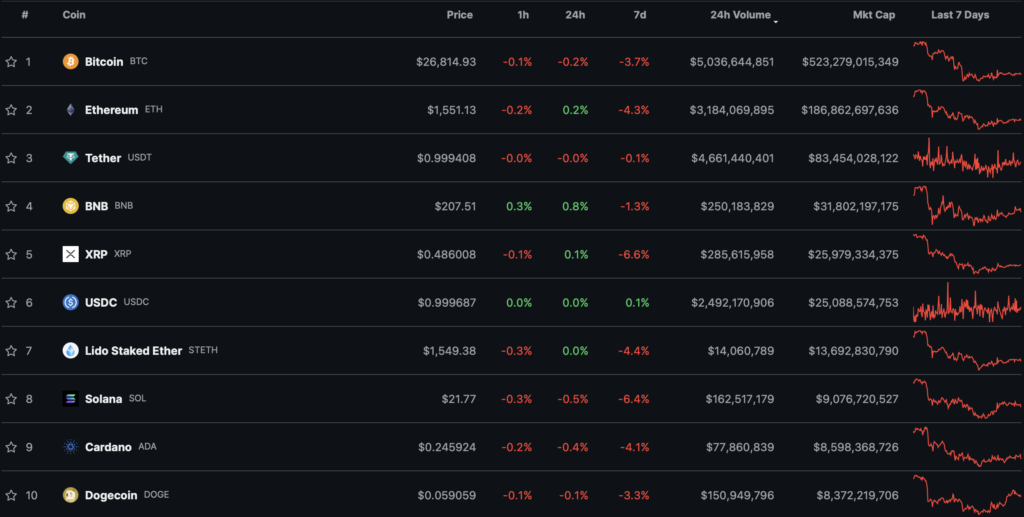Screen dimensions: 1024x517
Task: Toggle the favorite star for Tether
Action: (11, 158)
